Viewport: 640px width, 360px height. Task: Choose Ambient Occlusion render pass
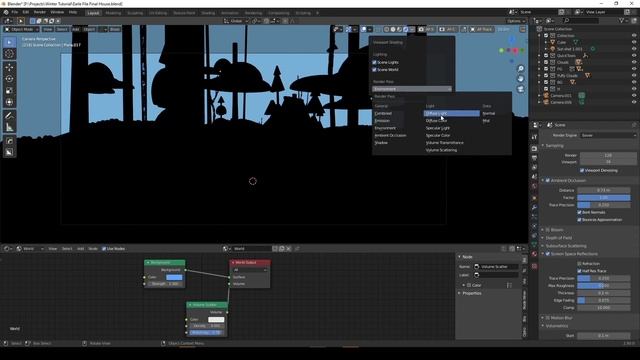[x=390, y=136]
